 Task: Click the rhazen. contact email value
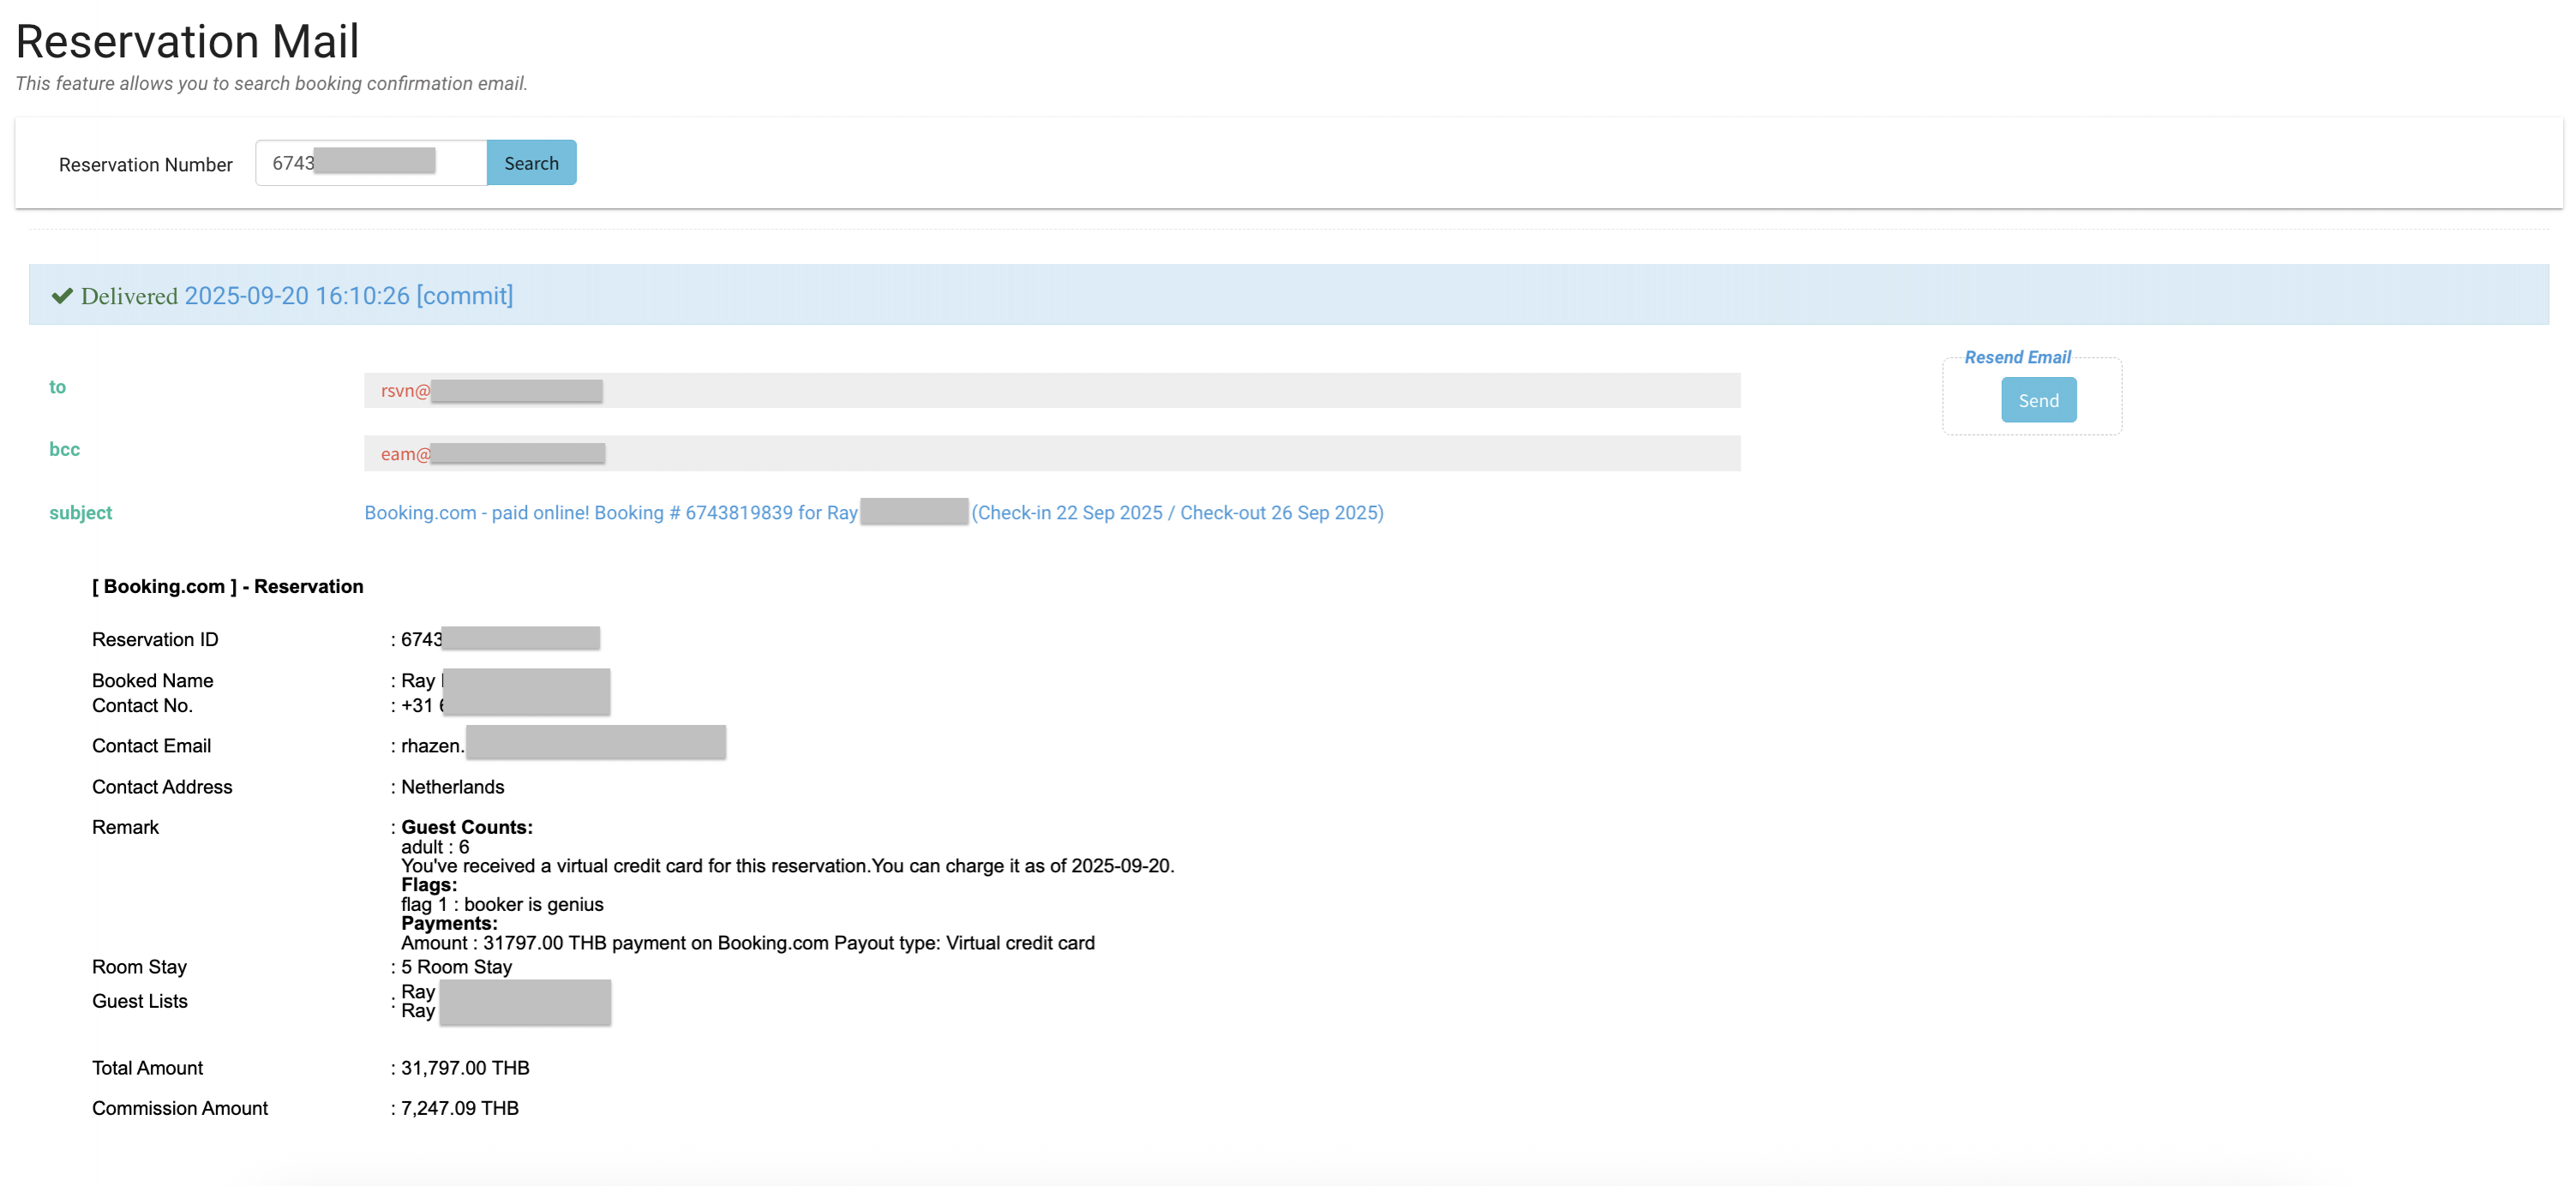tap(432, 746)
